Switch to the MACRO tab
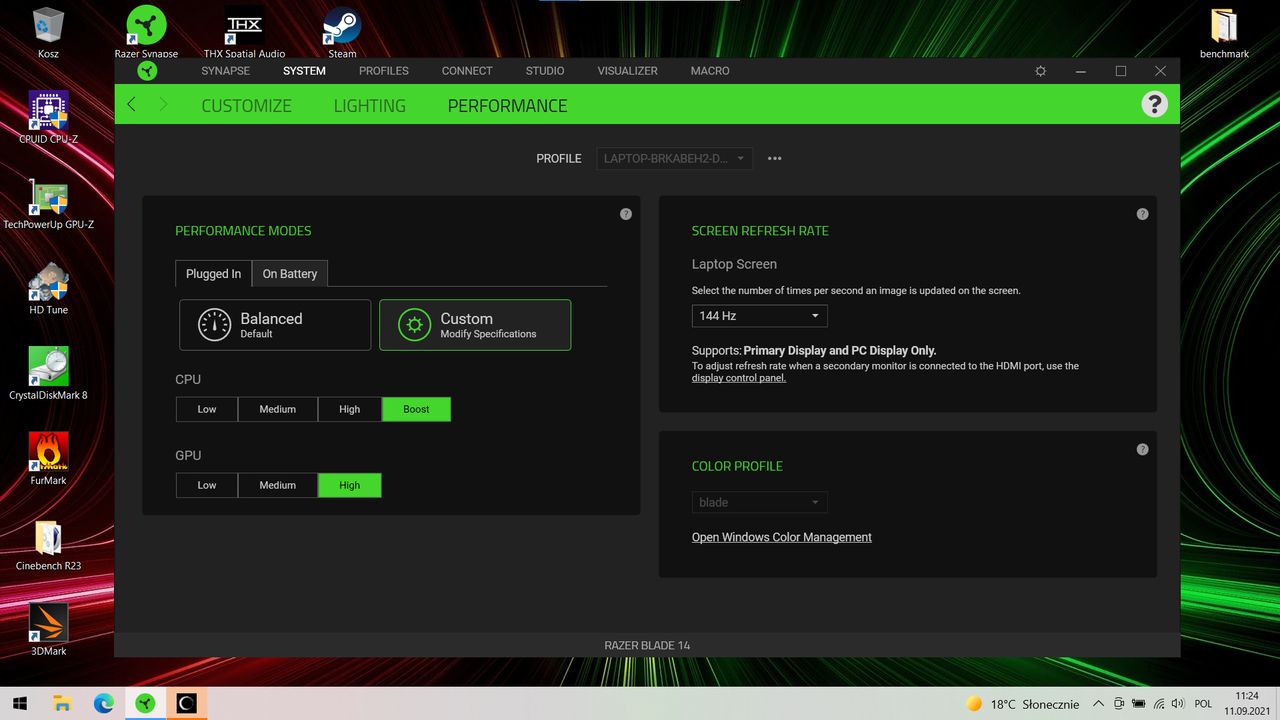1280x720 pixels. [710, 71]
